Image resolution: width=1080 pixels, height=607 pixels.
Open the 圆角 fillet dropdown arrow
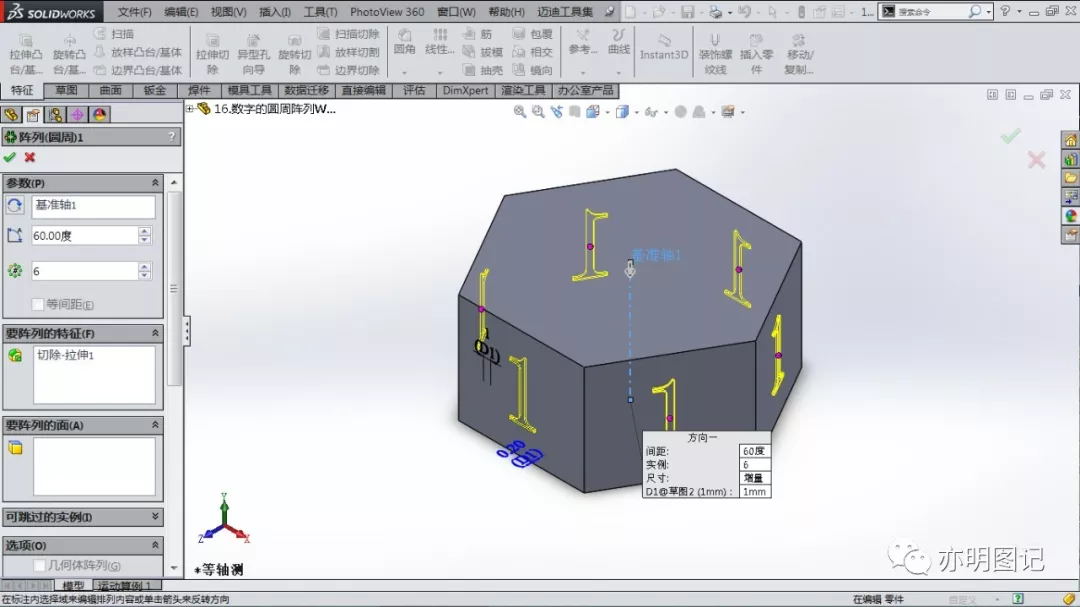404,72
